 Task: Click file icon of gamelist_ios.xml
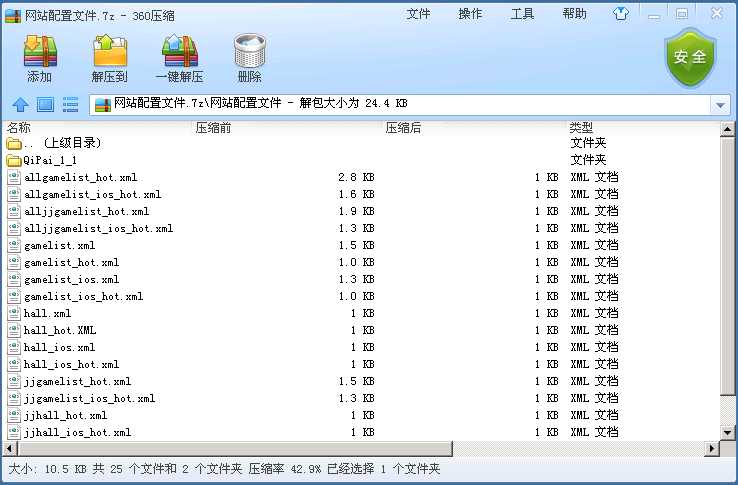click(14, 279)
